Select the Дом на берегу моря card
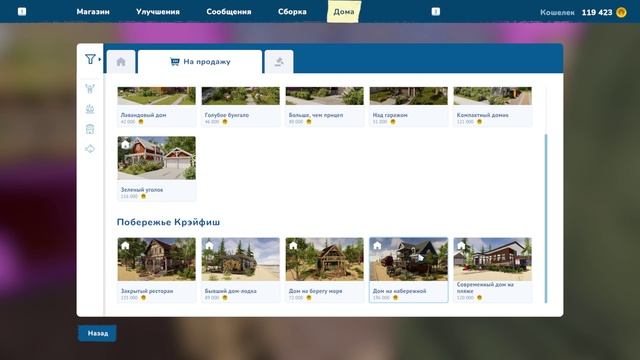Viewport: 640px width, 360px height. [x=324, y=270]
